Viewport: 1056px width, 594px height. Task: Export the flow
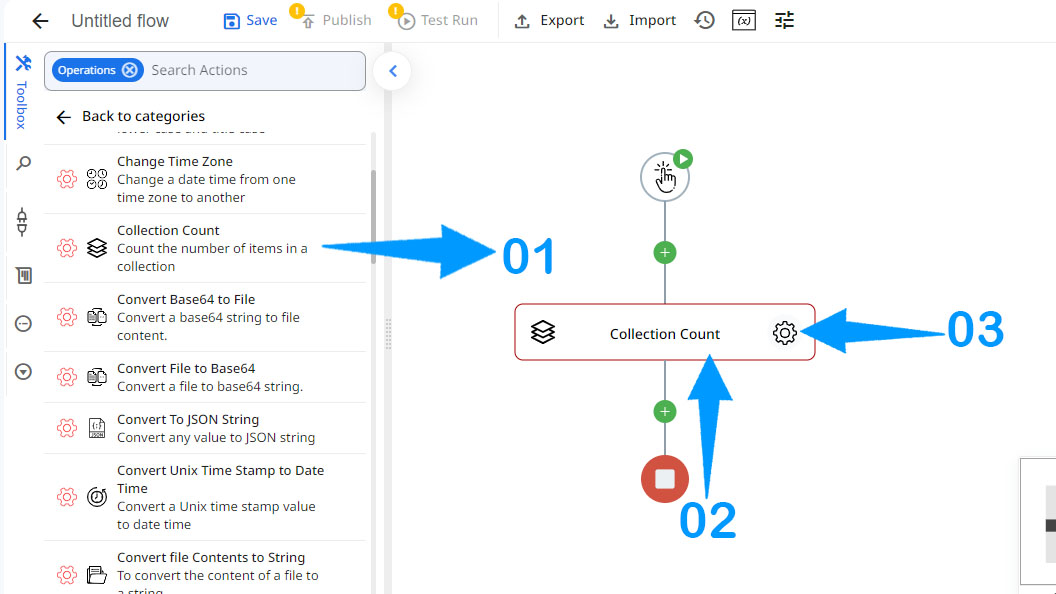(x=549, y=21)
